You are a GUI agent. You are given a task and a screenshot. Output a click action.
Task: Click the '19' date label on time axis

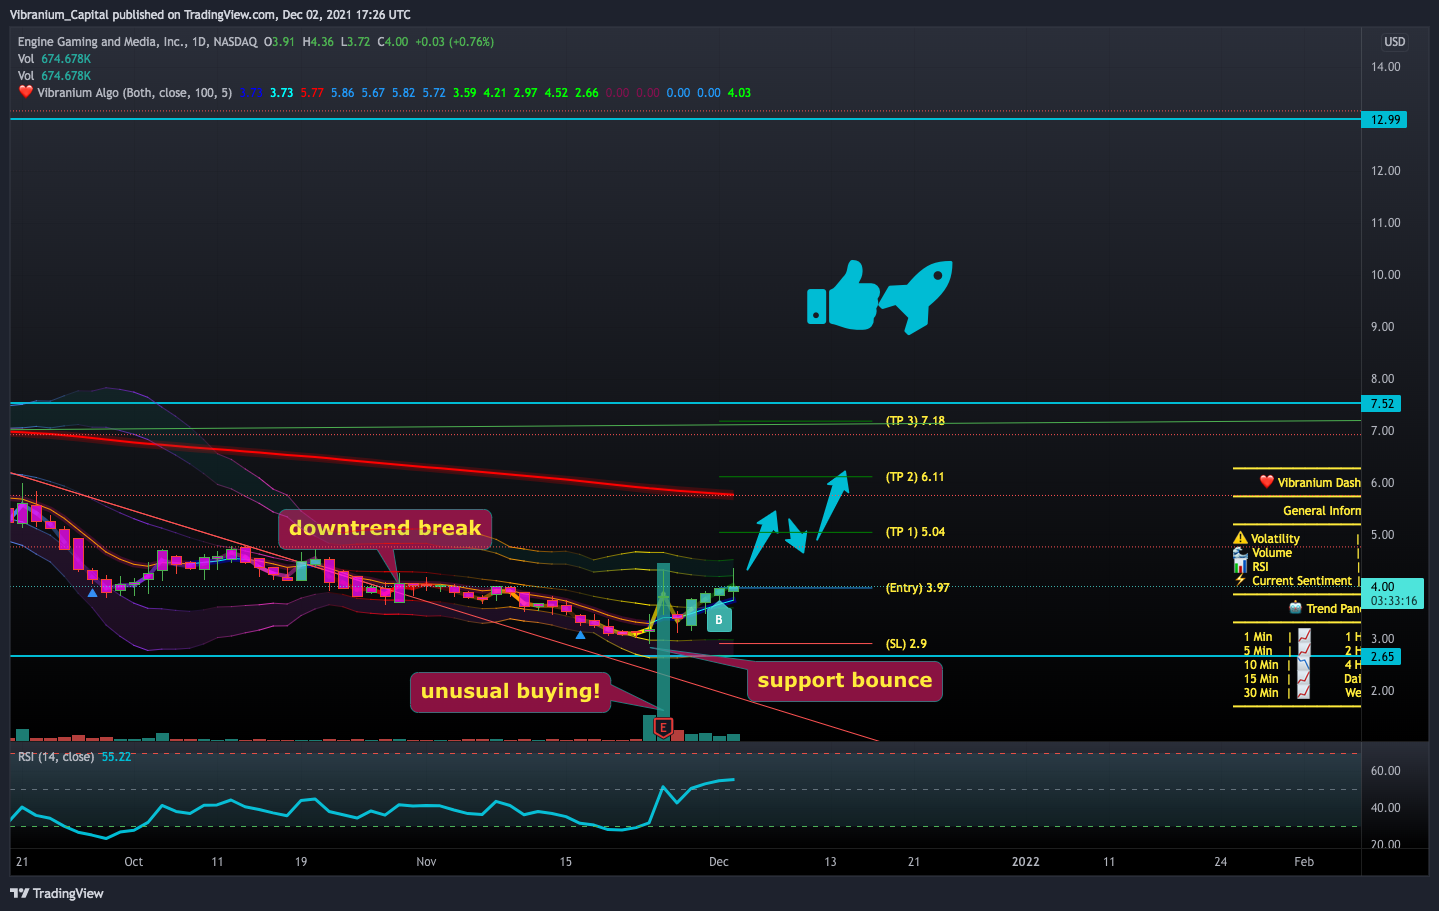(301, 862)
